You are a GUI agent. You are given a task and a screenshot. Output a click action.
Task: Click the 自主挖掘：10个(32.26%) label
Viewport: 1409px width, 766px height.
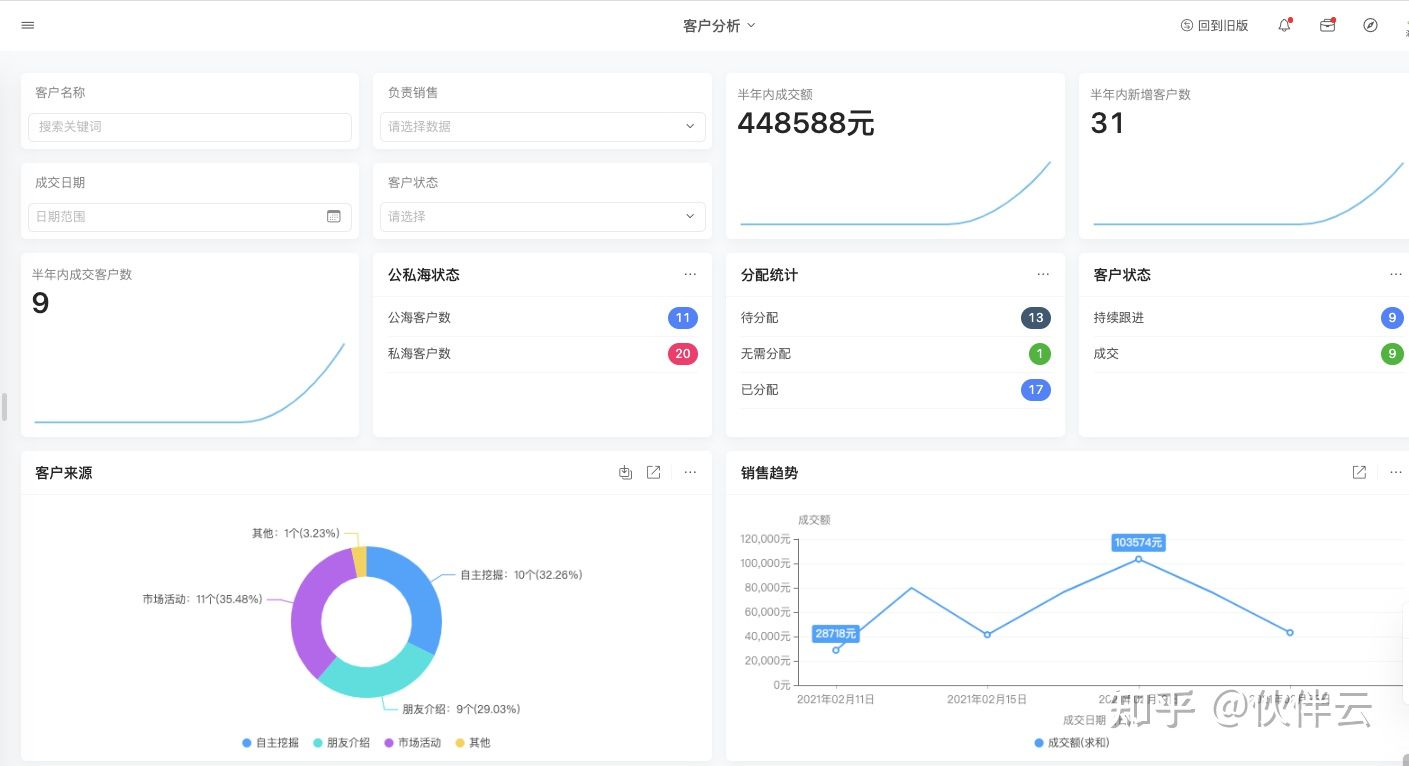521,575
